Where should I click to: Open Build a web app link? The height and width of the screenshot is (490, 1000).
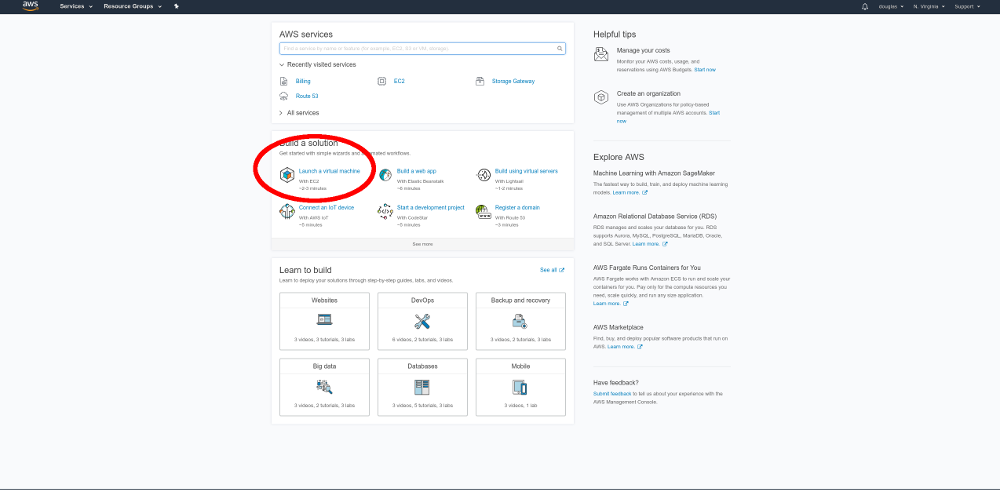click(416, 171)
